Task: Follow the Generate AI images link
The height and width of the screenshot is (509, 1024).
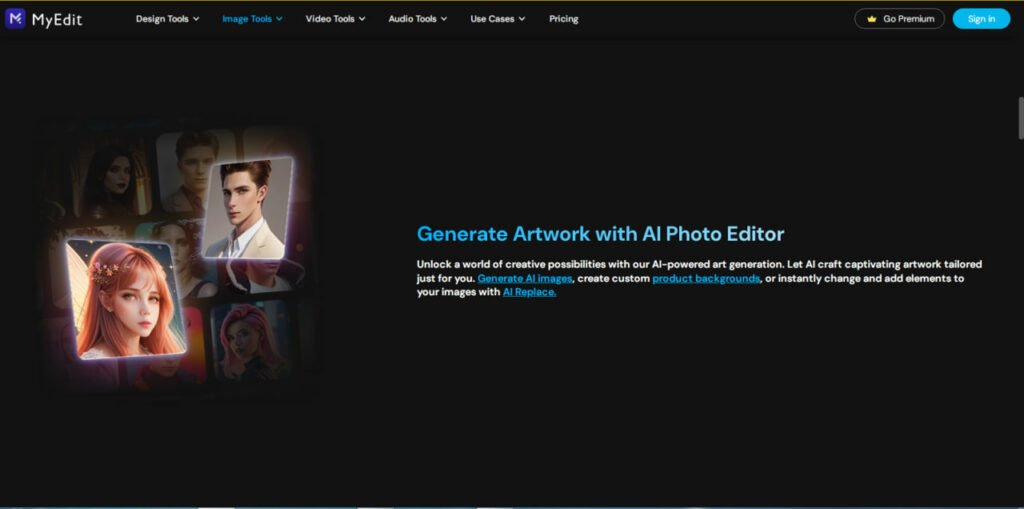Action: click(525, 278)
